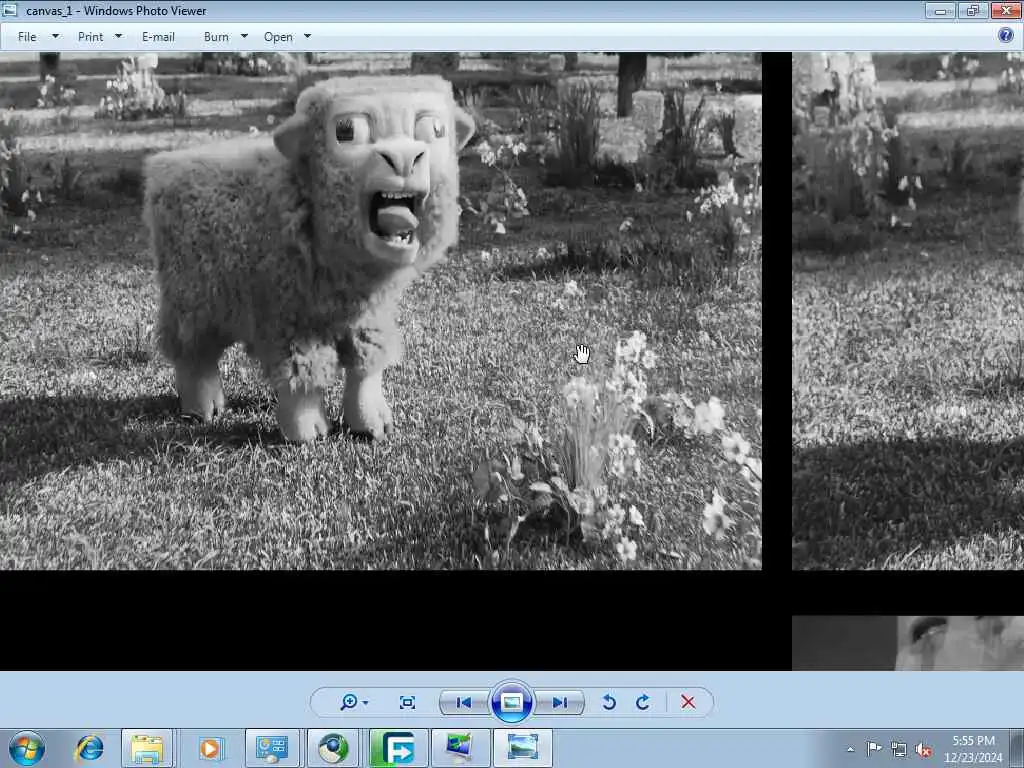Image resolution: width=1024 pixels, height=768 pixels.
Task: Open the File menu
Action: [x=27, y=37]
